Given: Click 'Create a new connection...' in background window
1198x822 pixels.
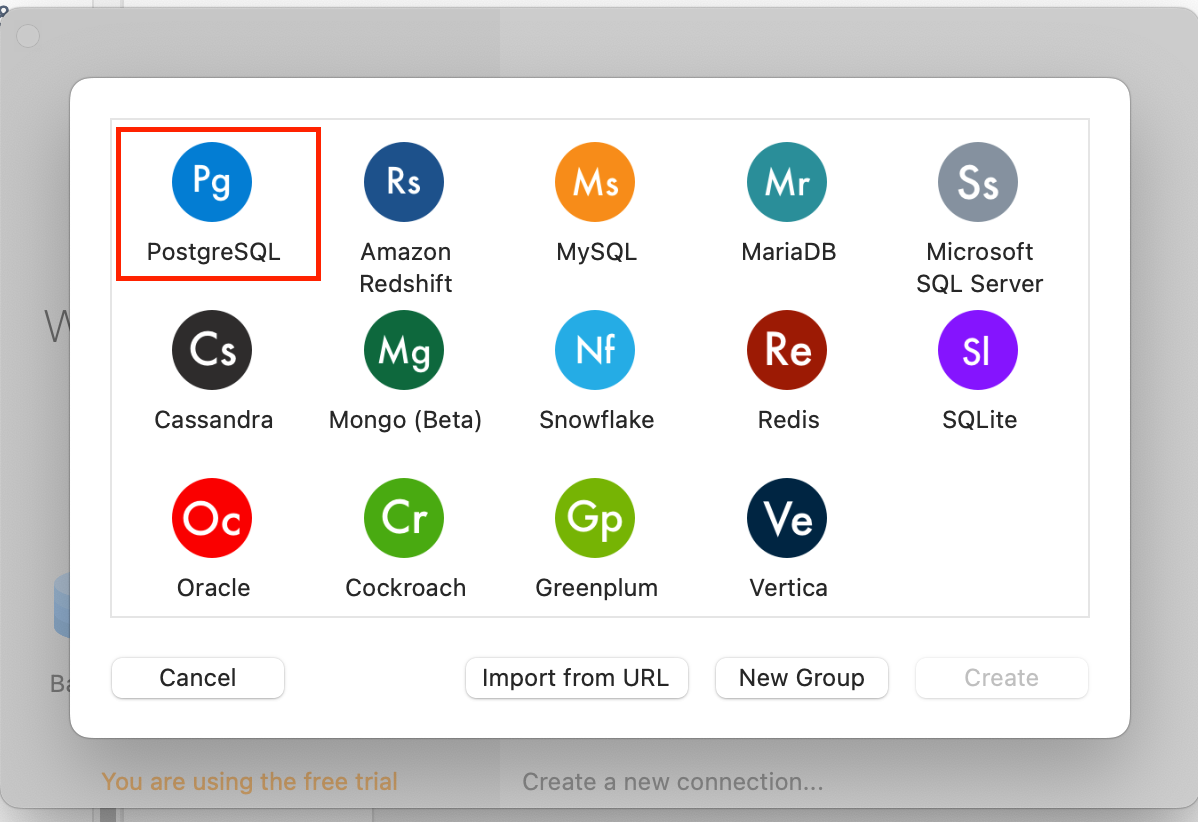Looking at the screenshot, I should pos(672,782).
